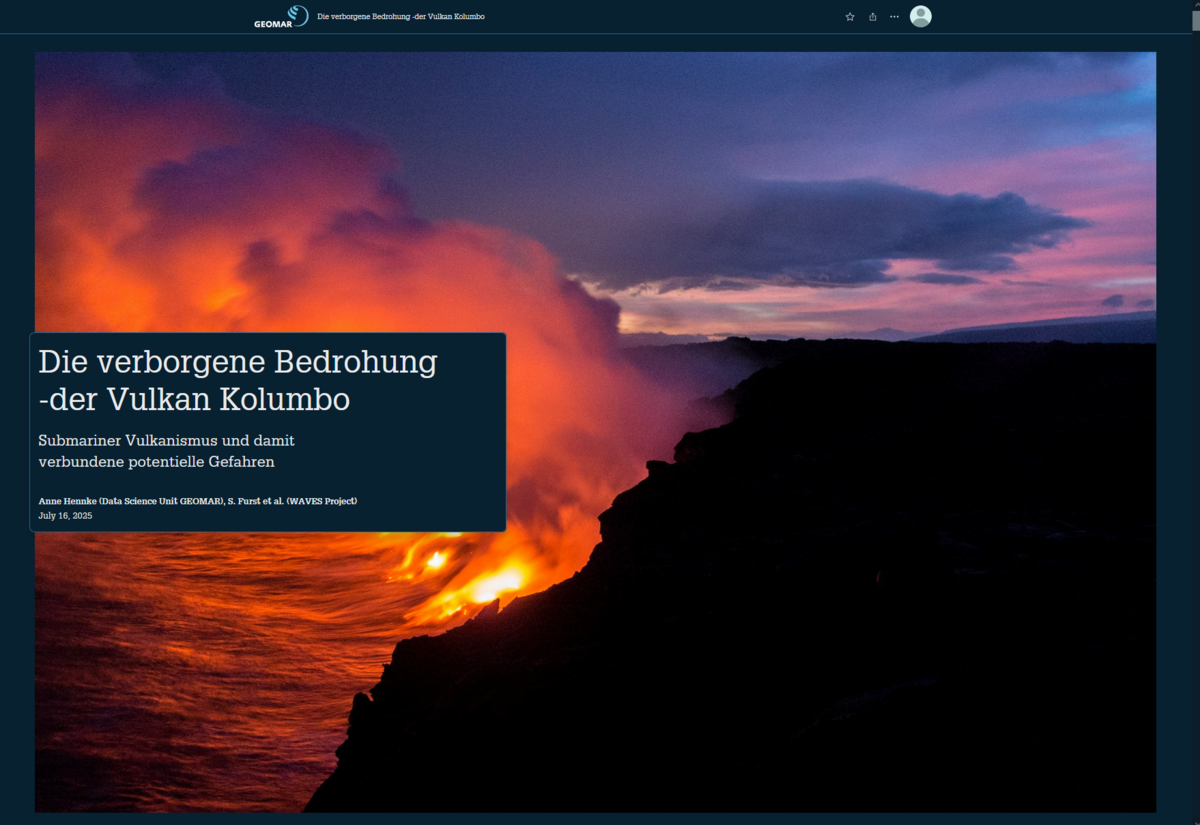Click the story title in the header bar

[400, 17]
